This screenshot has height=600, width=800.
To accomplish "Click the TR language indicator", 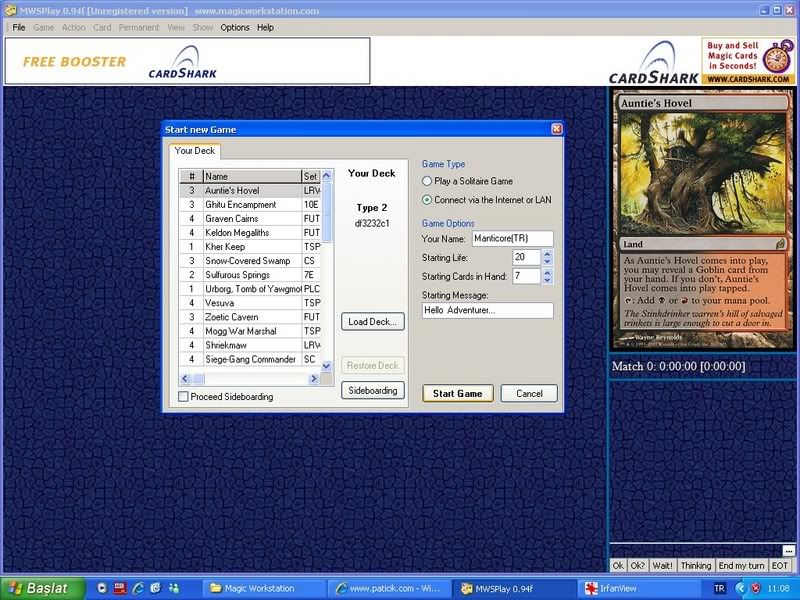I will pos(719,588).
